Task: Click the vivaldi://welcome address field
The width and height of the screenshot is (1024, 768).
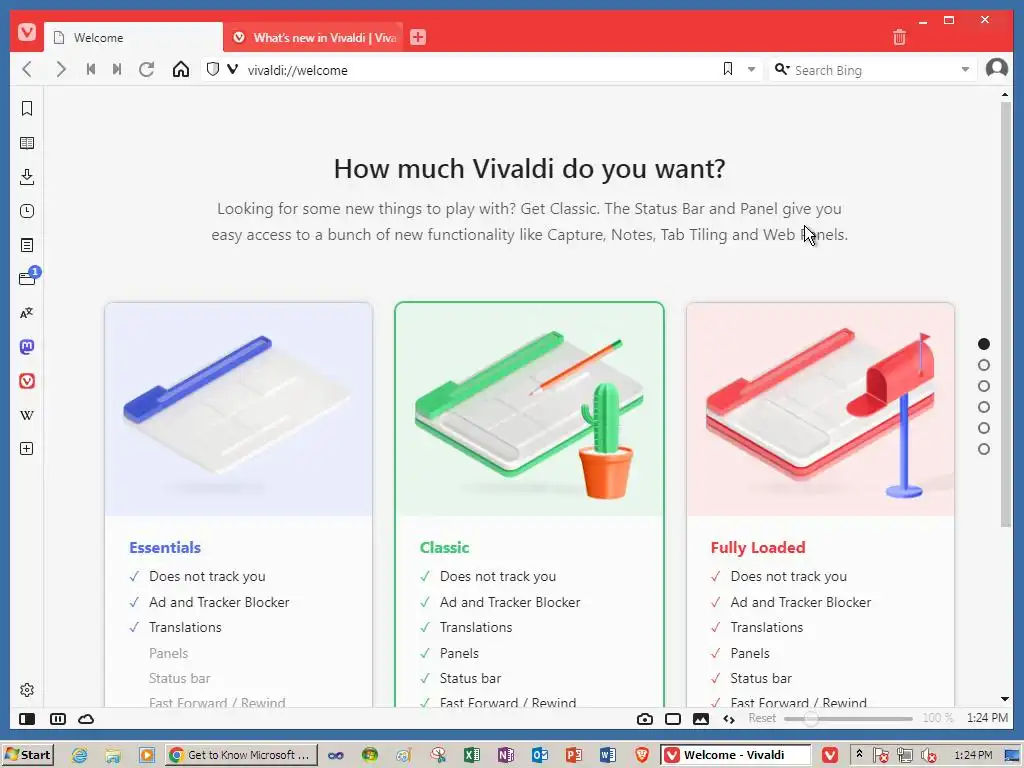Action: [x=480, y=70]
